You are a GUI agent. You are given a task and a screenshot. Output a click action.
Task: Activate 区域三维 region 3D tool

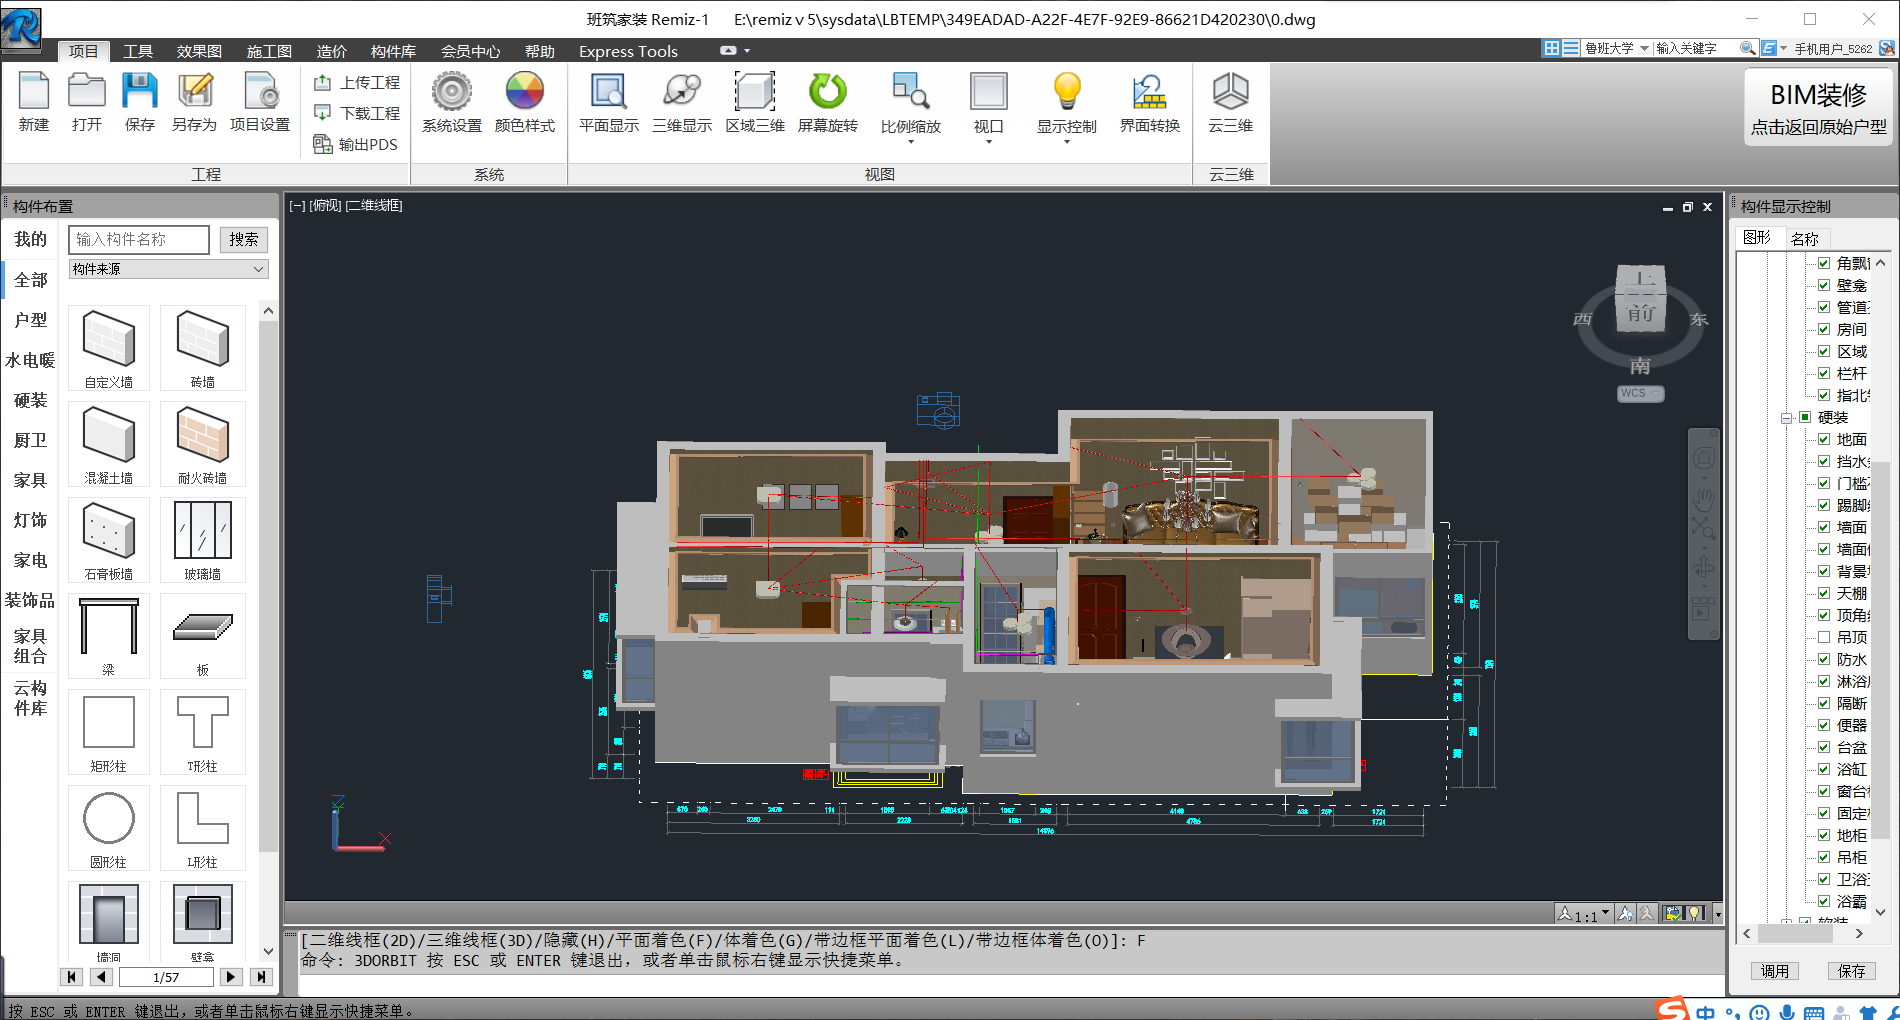[755, 102]
